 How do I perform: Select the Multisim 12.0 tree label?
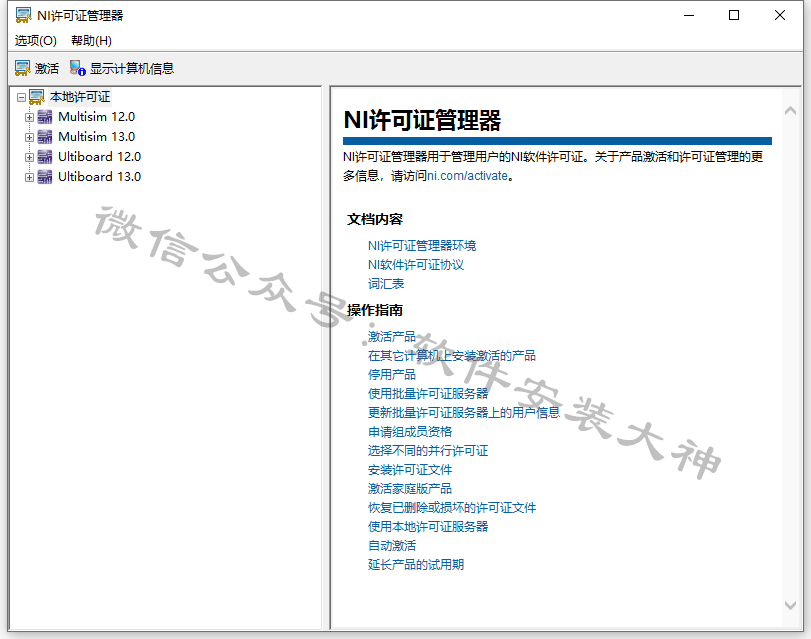tap(97, 117)
